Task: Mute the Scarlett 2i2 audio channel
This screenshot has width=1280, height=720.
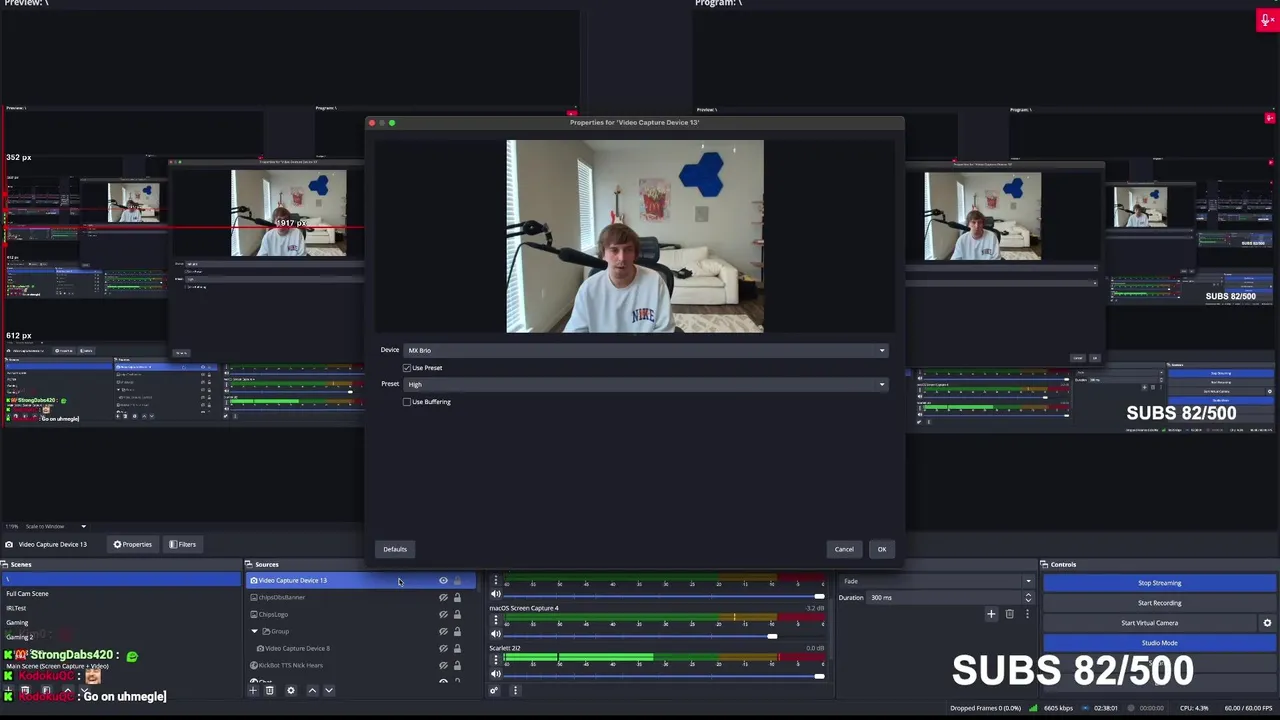Action: coord(495,675)
